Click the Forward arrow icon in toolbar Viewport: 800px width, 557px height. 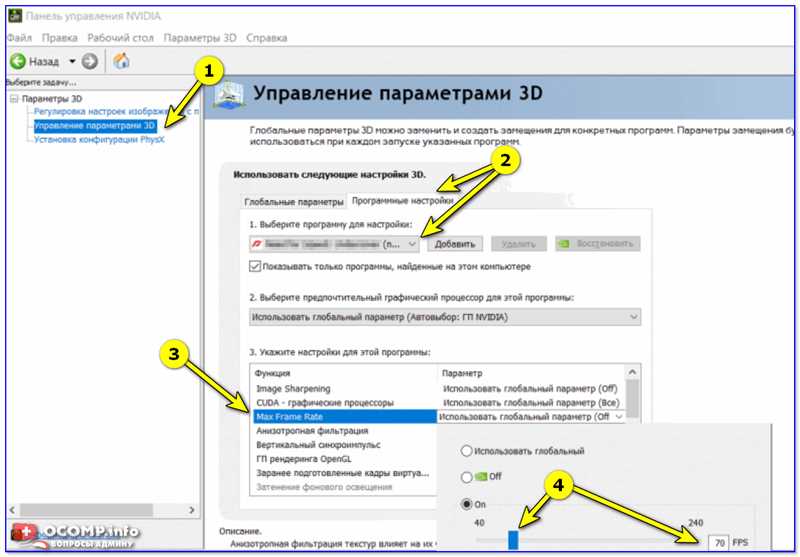click(x=90, y=62)
